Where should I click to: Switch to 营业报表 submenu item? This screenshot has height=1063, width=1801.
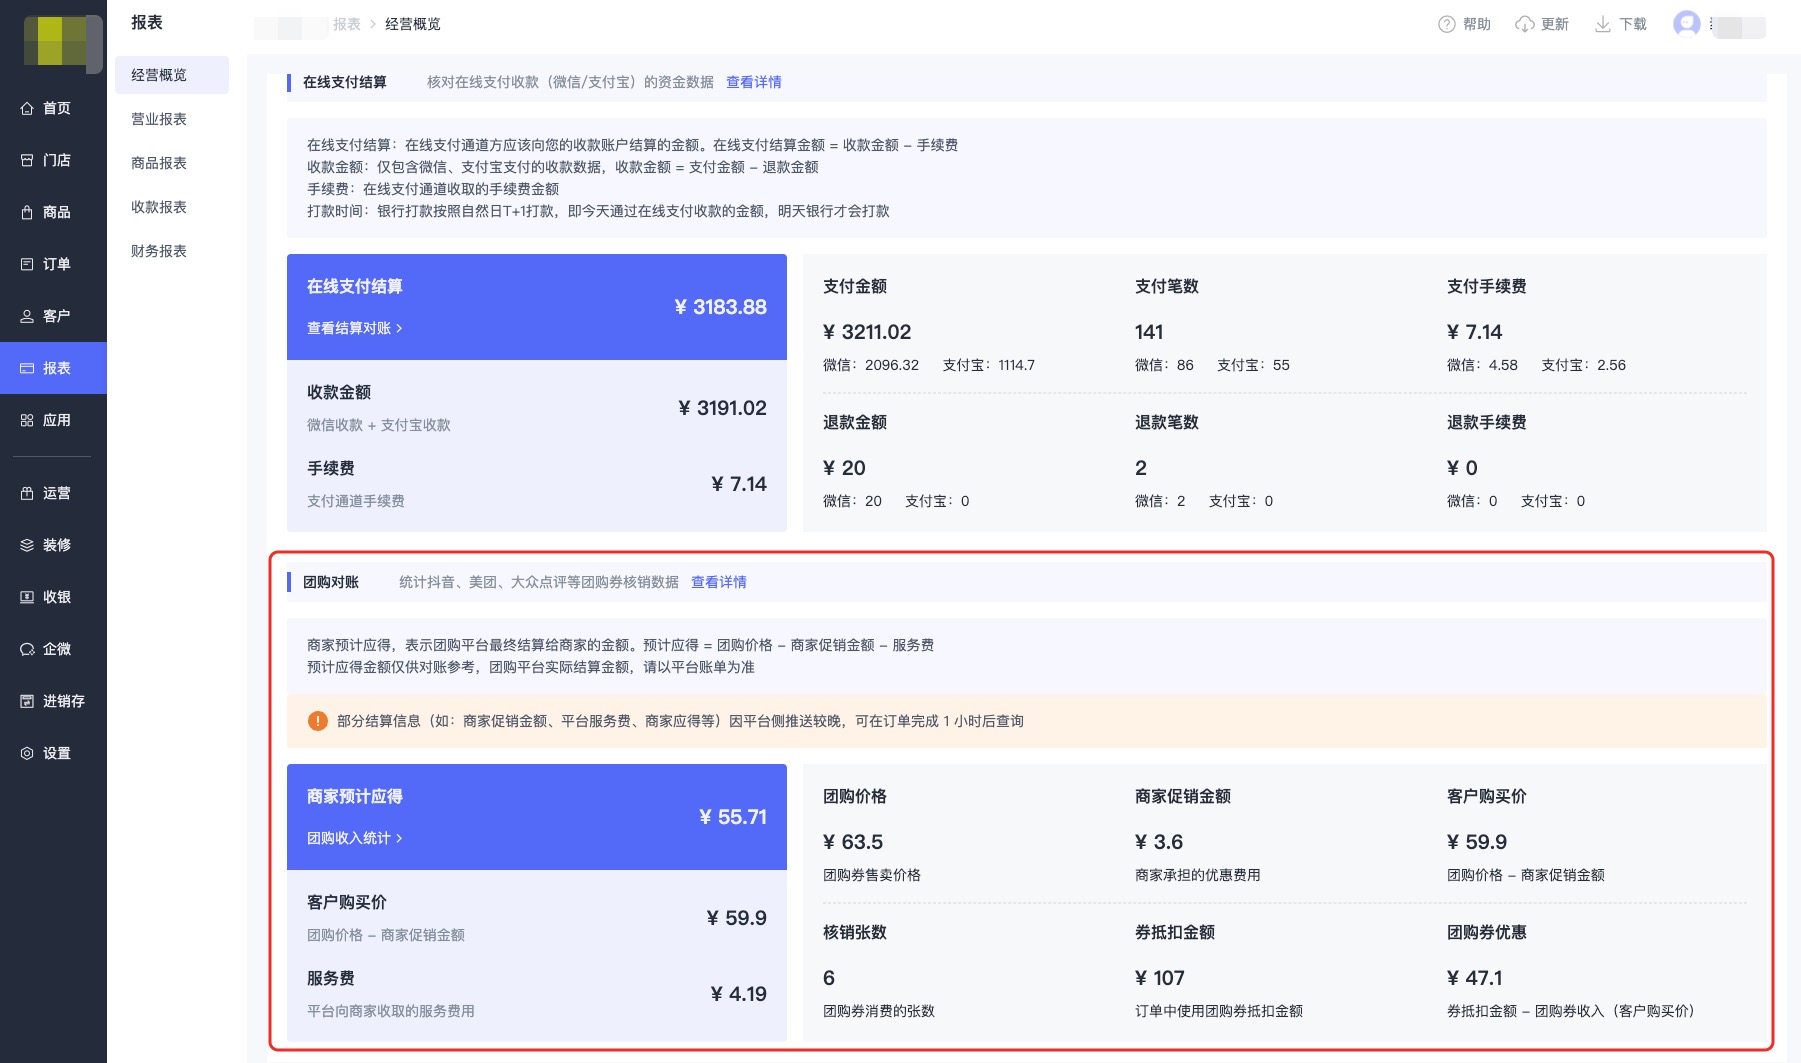click(x=159, y=119)
